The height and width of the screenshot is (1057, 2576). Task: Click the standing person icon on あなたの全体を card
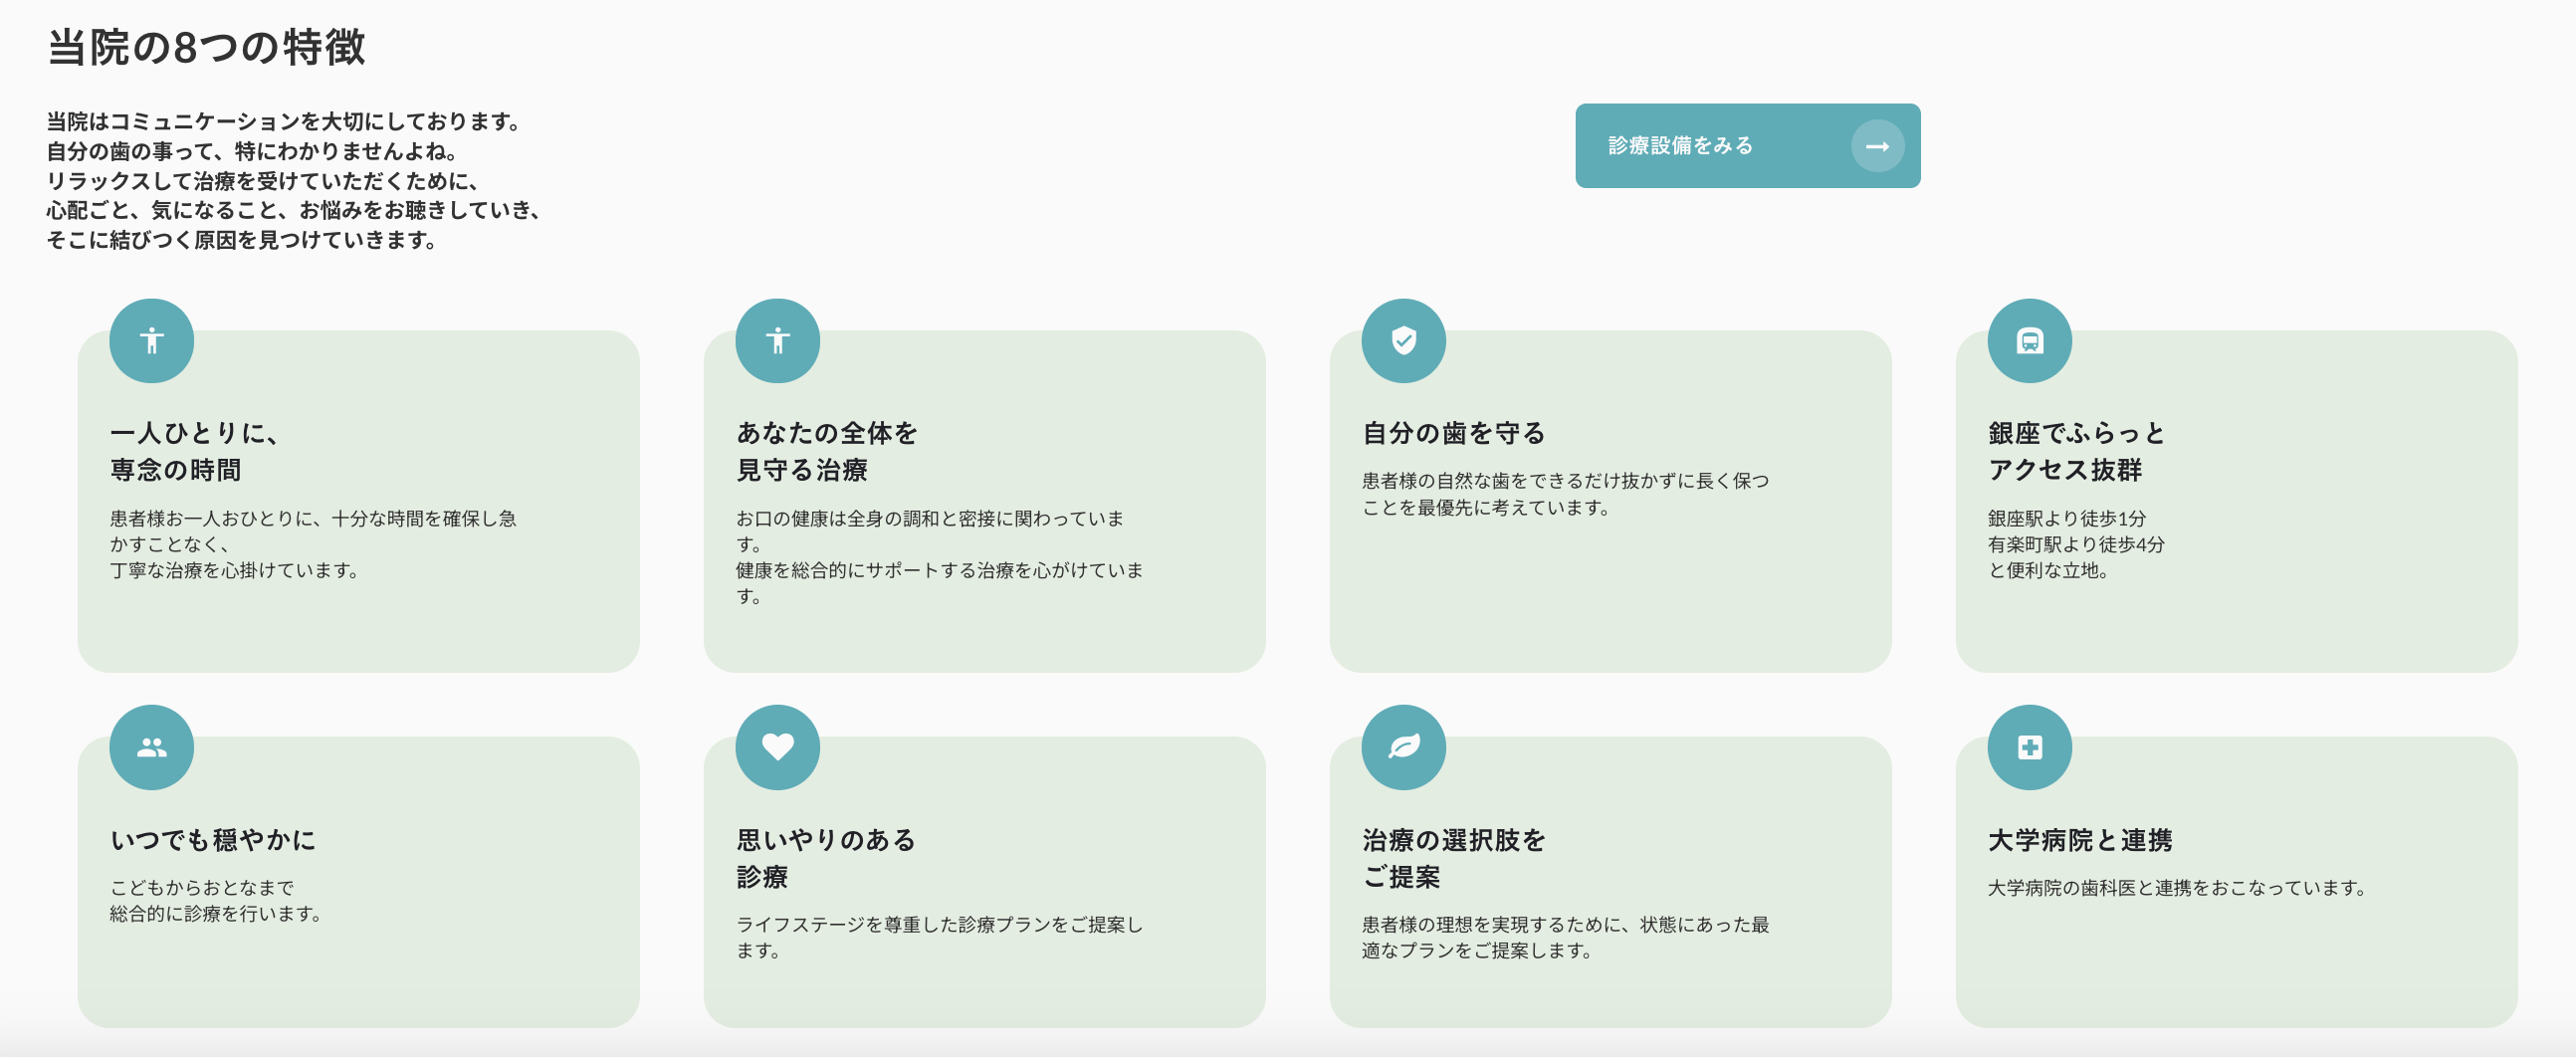777,340
